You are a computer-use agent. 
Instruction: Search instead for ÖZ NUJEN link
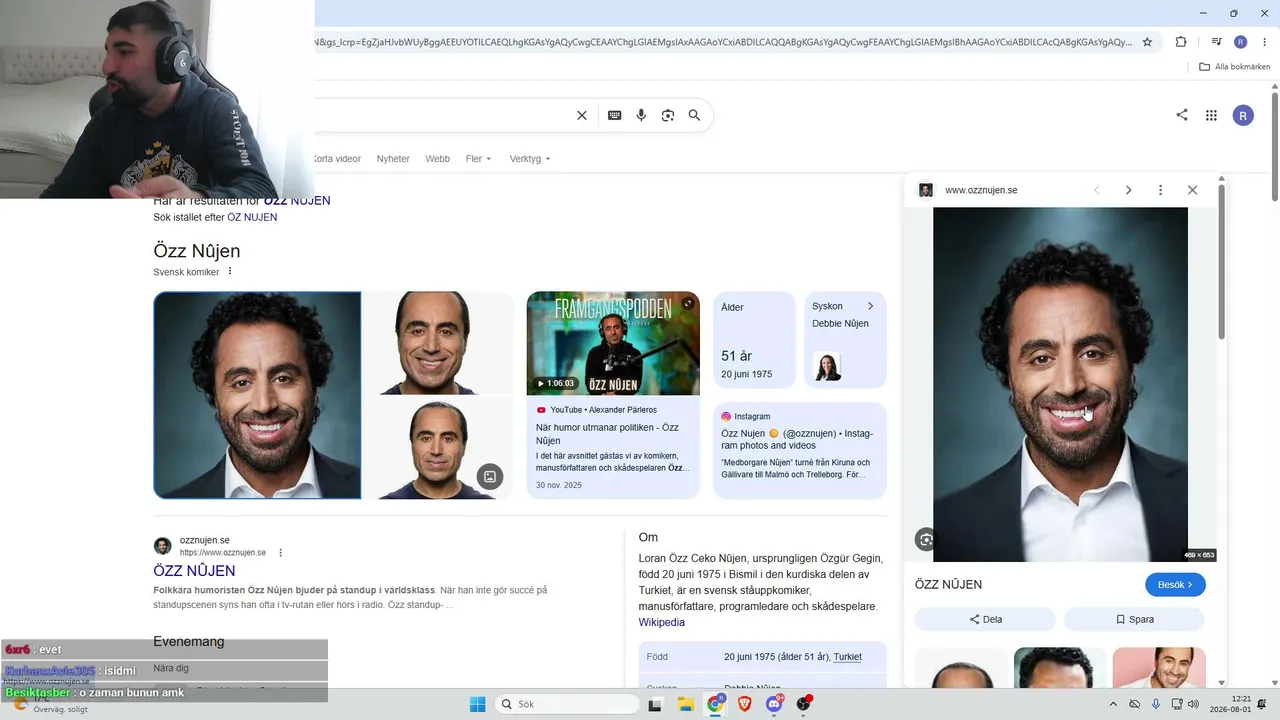tap(252, 217)
